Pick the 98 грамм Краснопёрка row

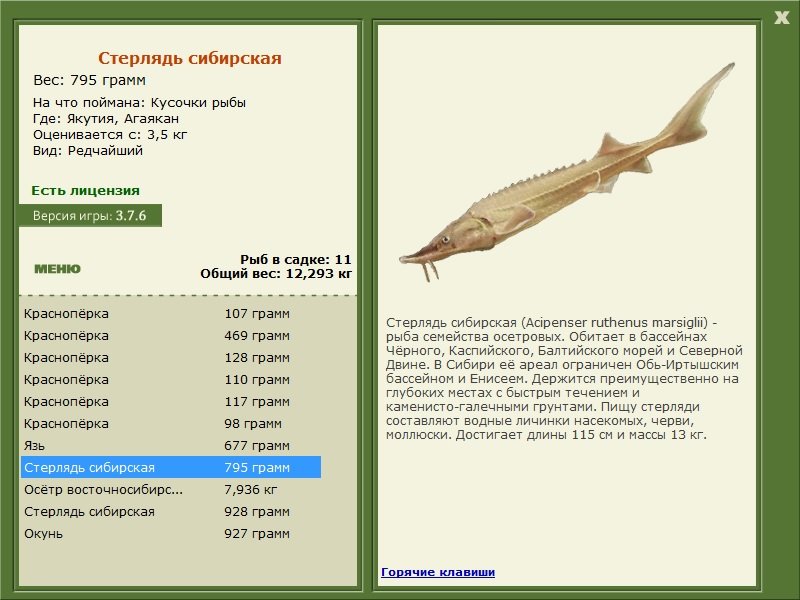coord(170,424)
